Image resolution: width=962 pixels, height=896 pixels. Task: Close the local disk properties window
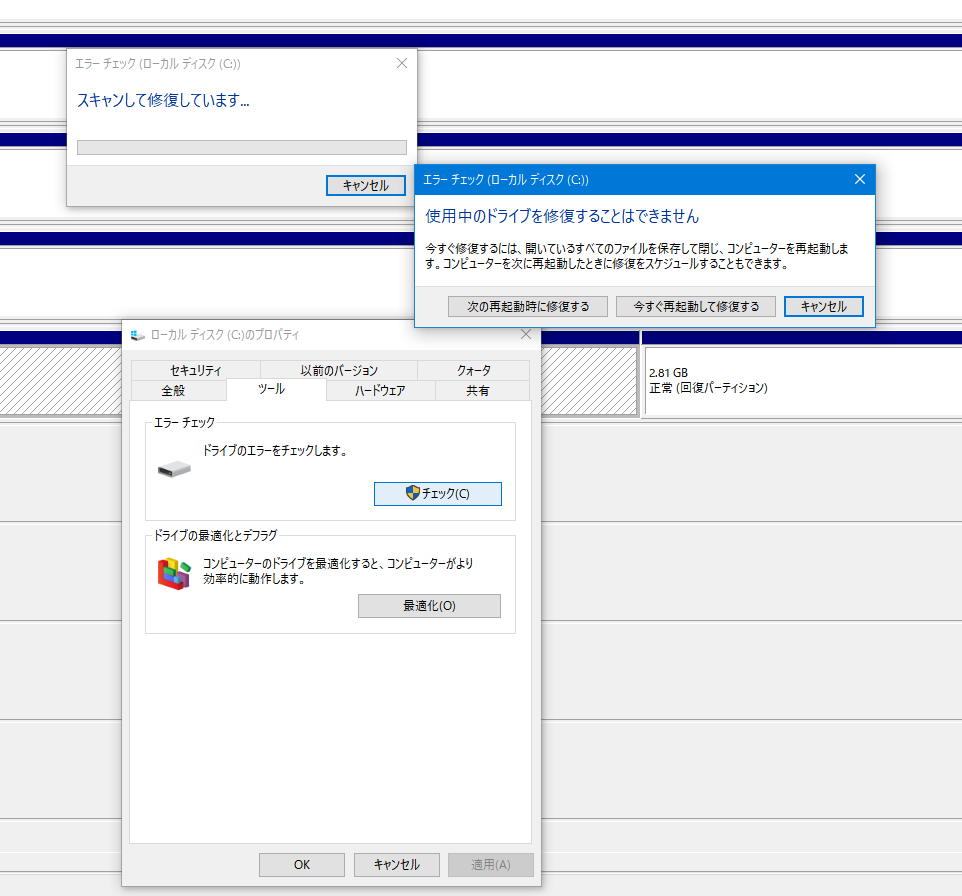tap(526, 334)
